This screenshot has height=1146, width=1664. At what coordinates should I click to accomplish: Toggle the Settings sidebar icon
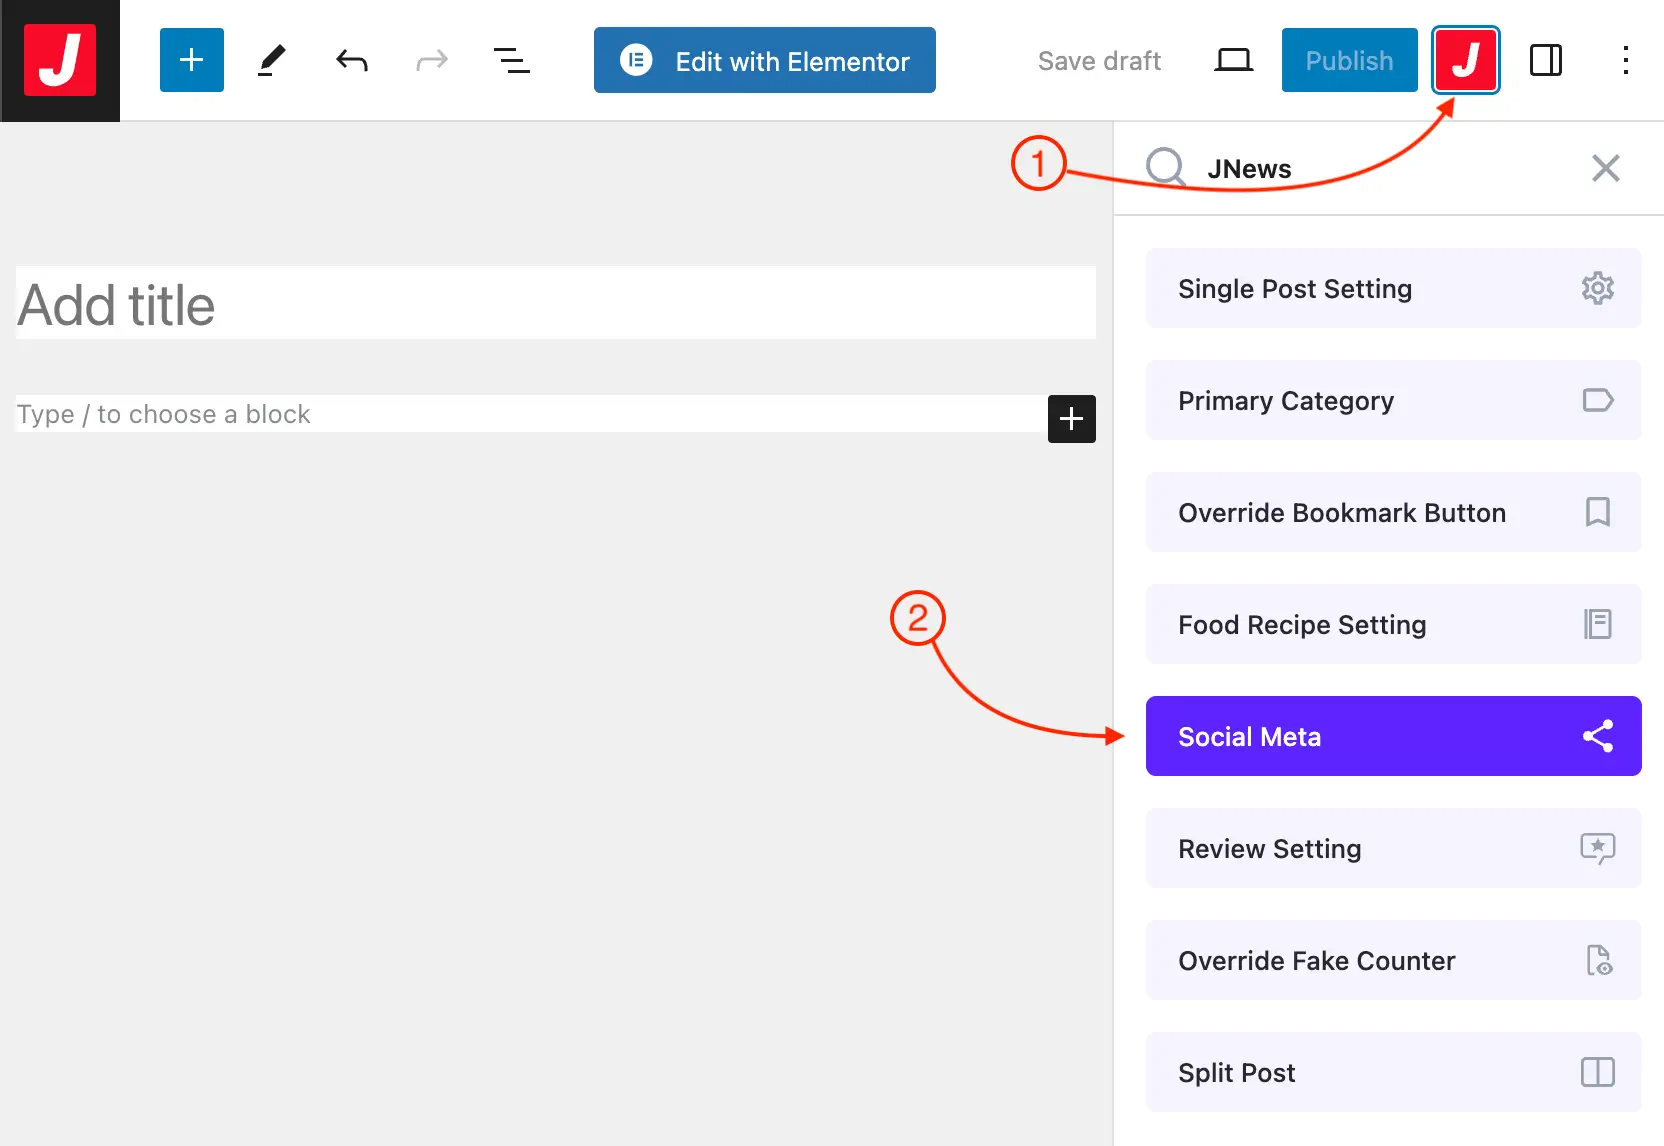tap(1545, 61)
